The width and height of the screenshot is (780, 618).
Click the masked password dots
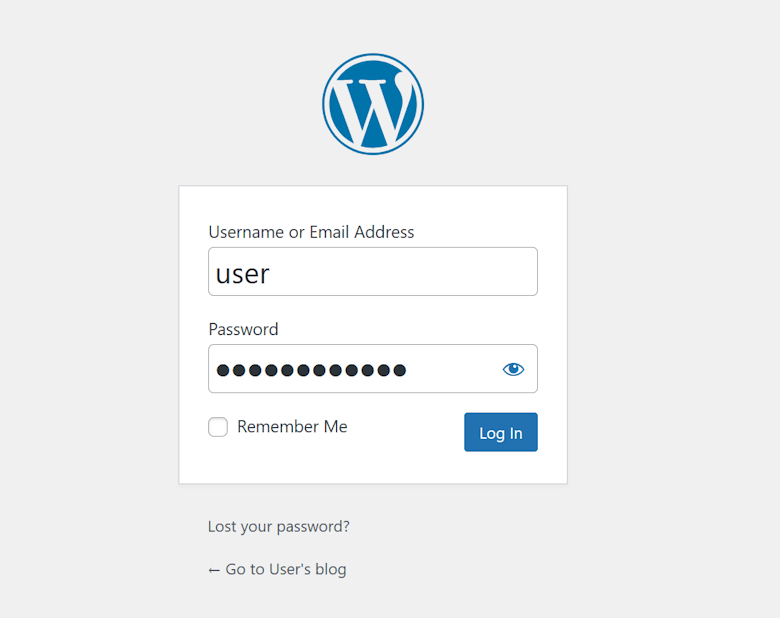coord(311,370)
